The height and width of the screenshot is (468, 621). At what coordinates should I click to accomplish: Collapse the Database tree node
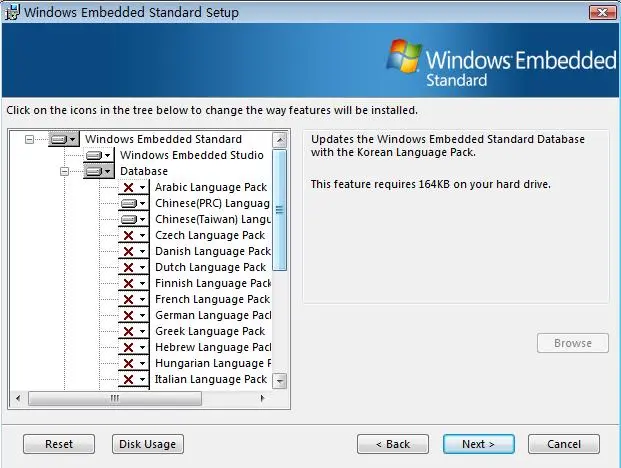[64, 171]
